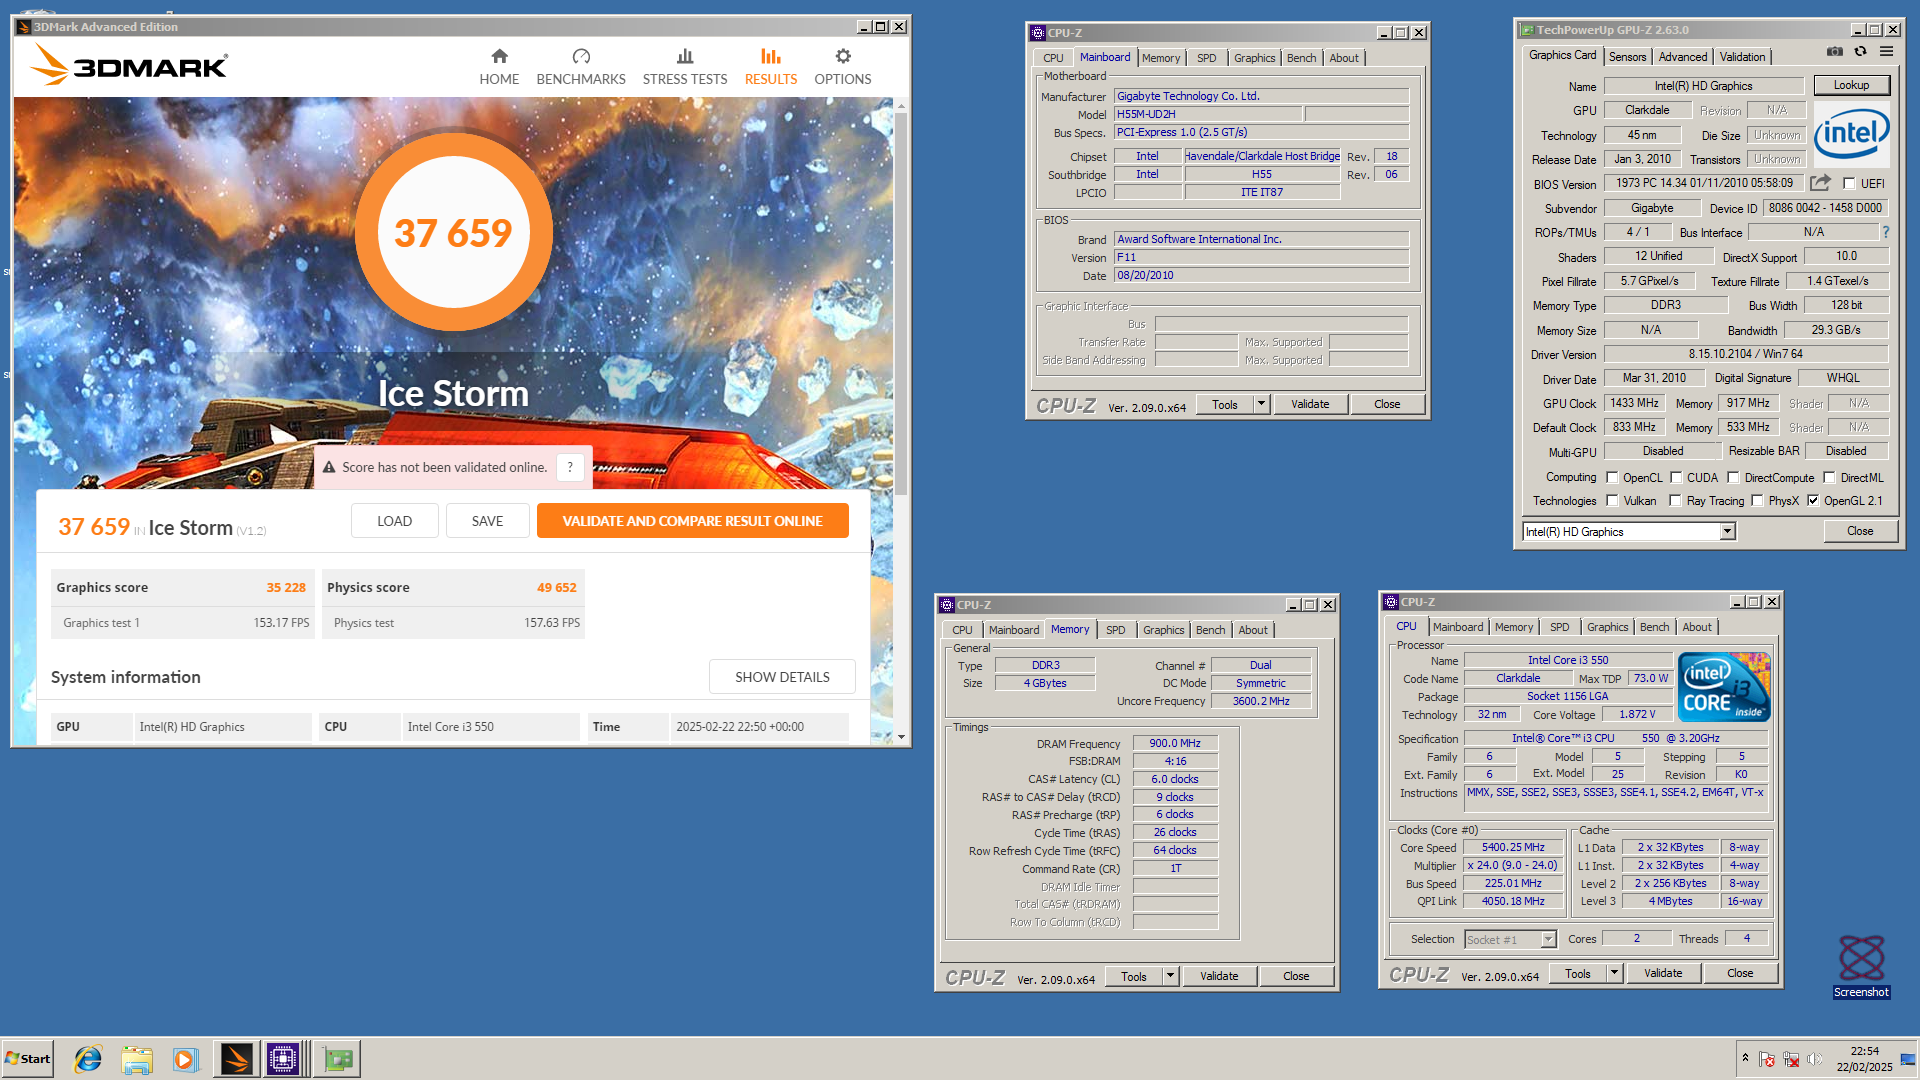Viewport: 1920px width, 1080px height.
Task: Toggle the Ray Tracing checkbox
Action: [x=1675, y=501]
